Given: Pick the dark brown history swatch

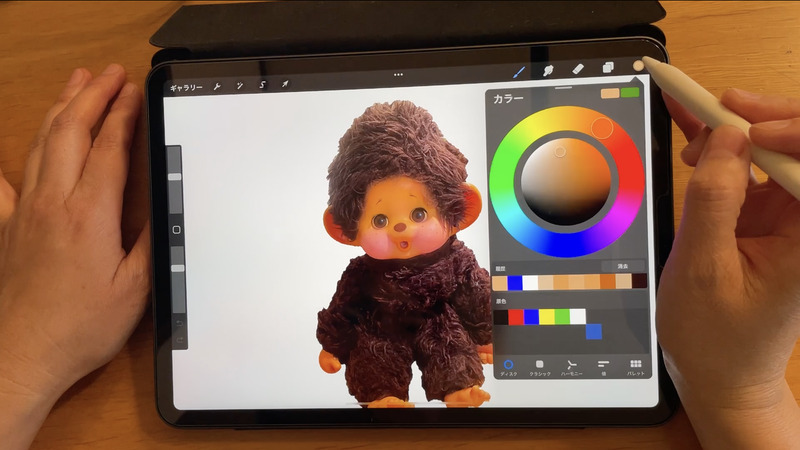Looking at the screenshot, I should tap(639, 281).
